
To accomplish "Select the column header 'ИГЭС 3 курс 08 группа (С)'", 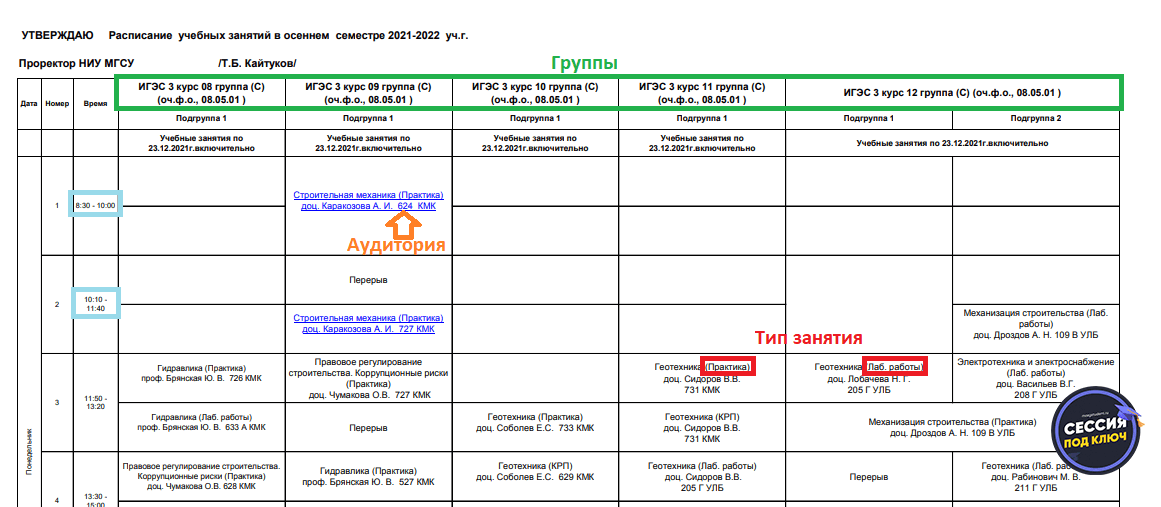I will point(201,93).
